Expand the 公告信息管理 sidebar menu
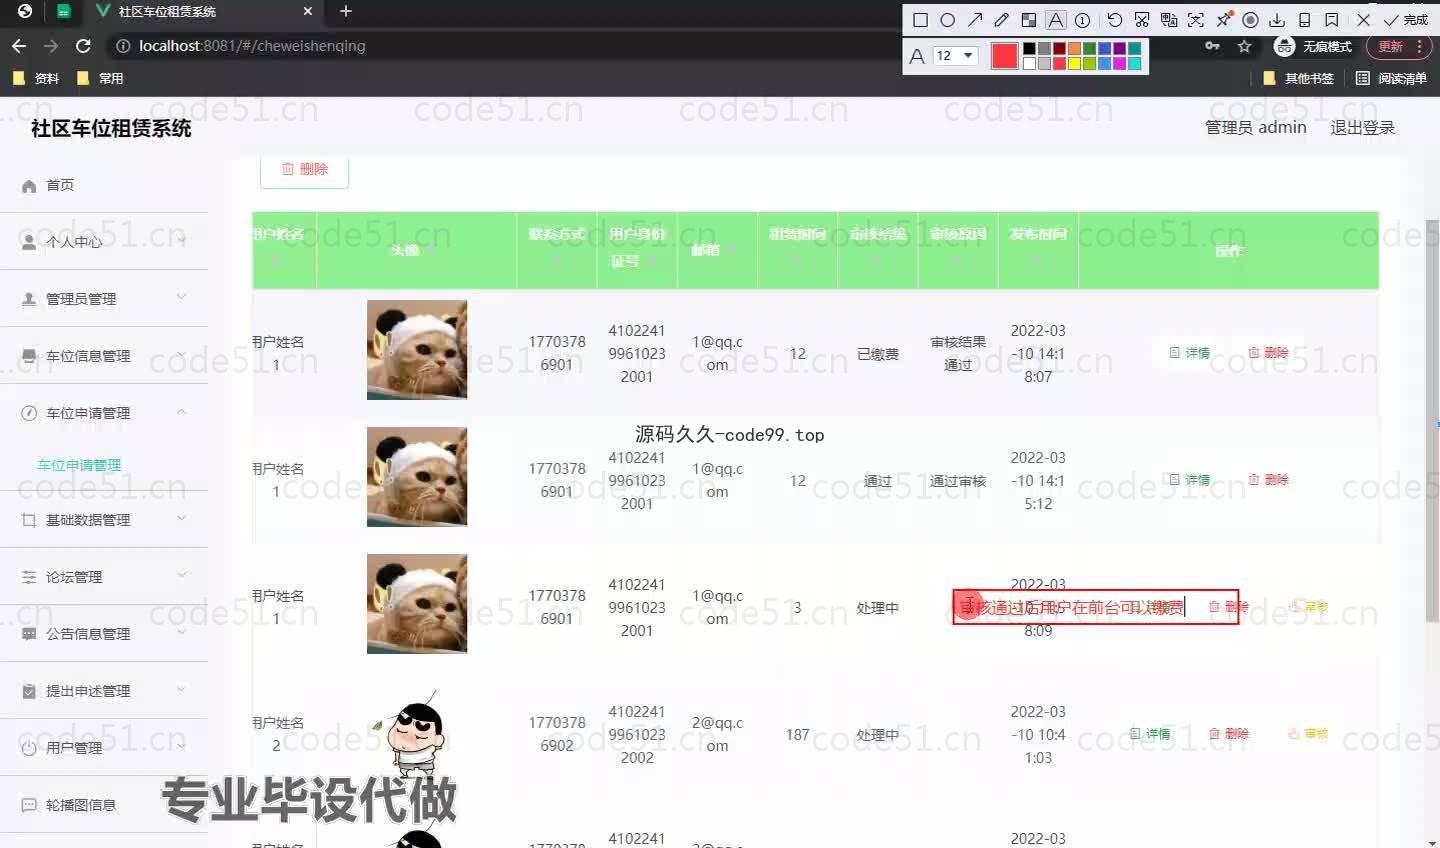This screenshot has height=848, width=1440. [x=104, y=633]
